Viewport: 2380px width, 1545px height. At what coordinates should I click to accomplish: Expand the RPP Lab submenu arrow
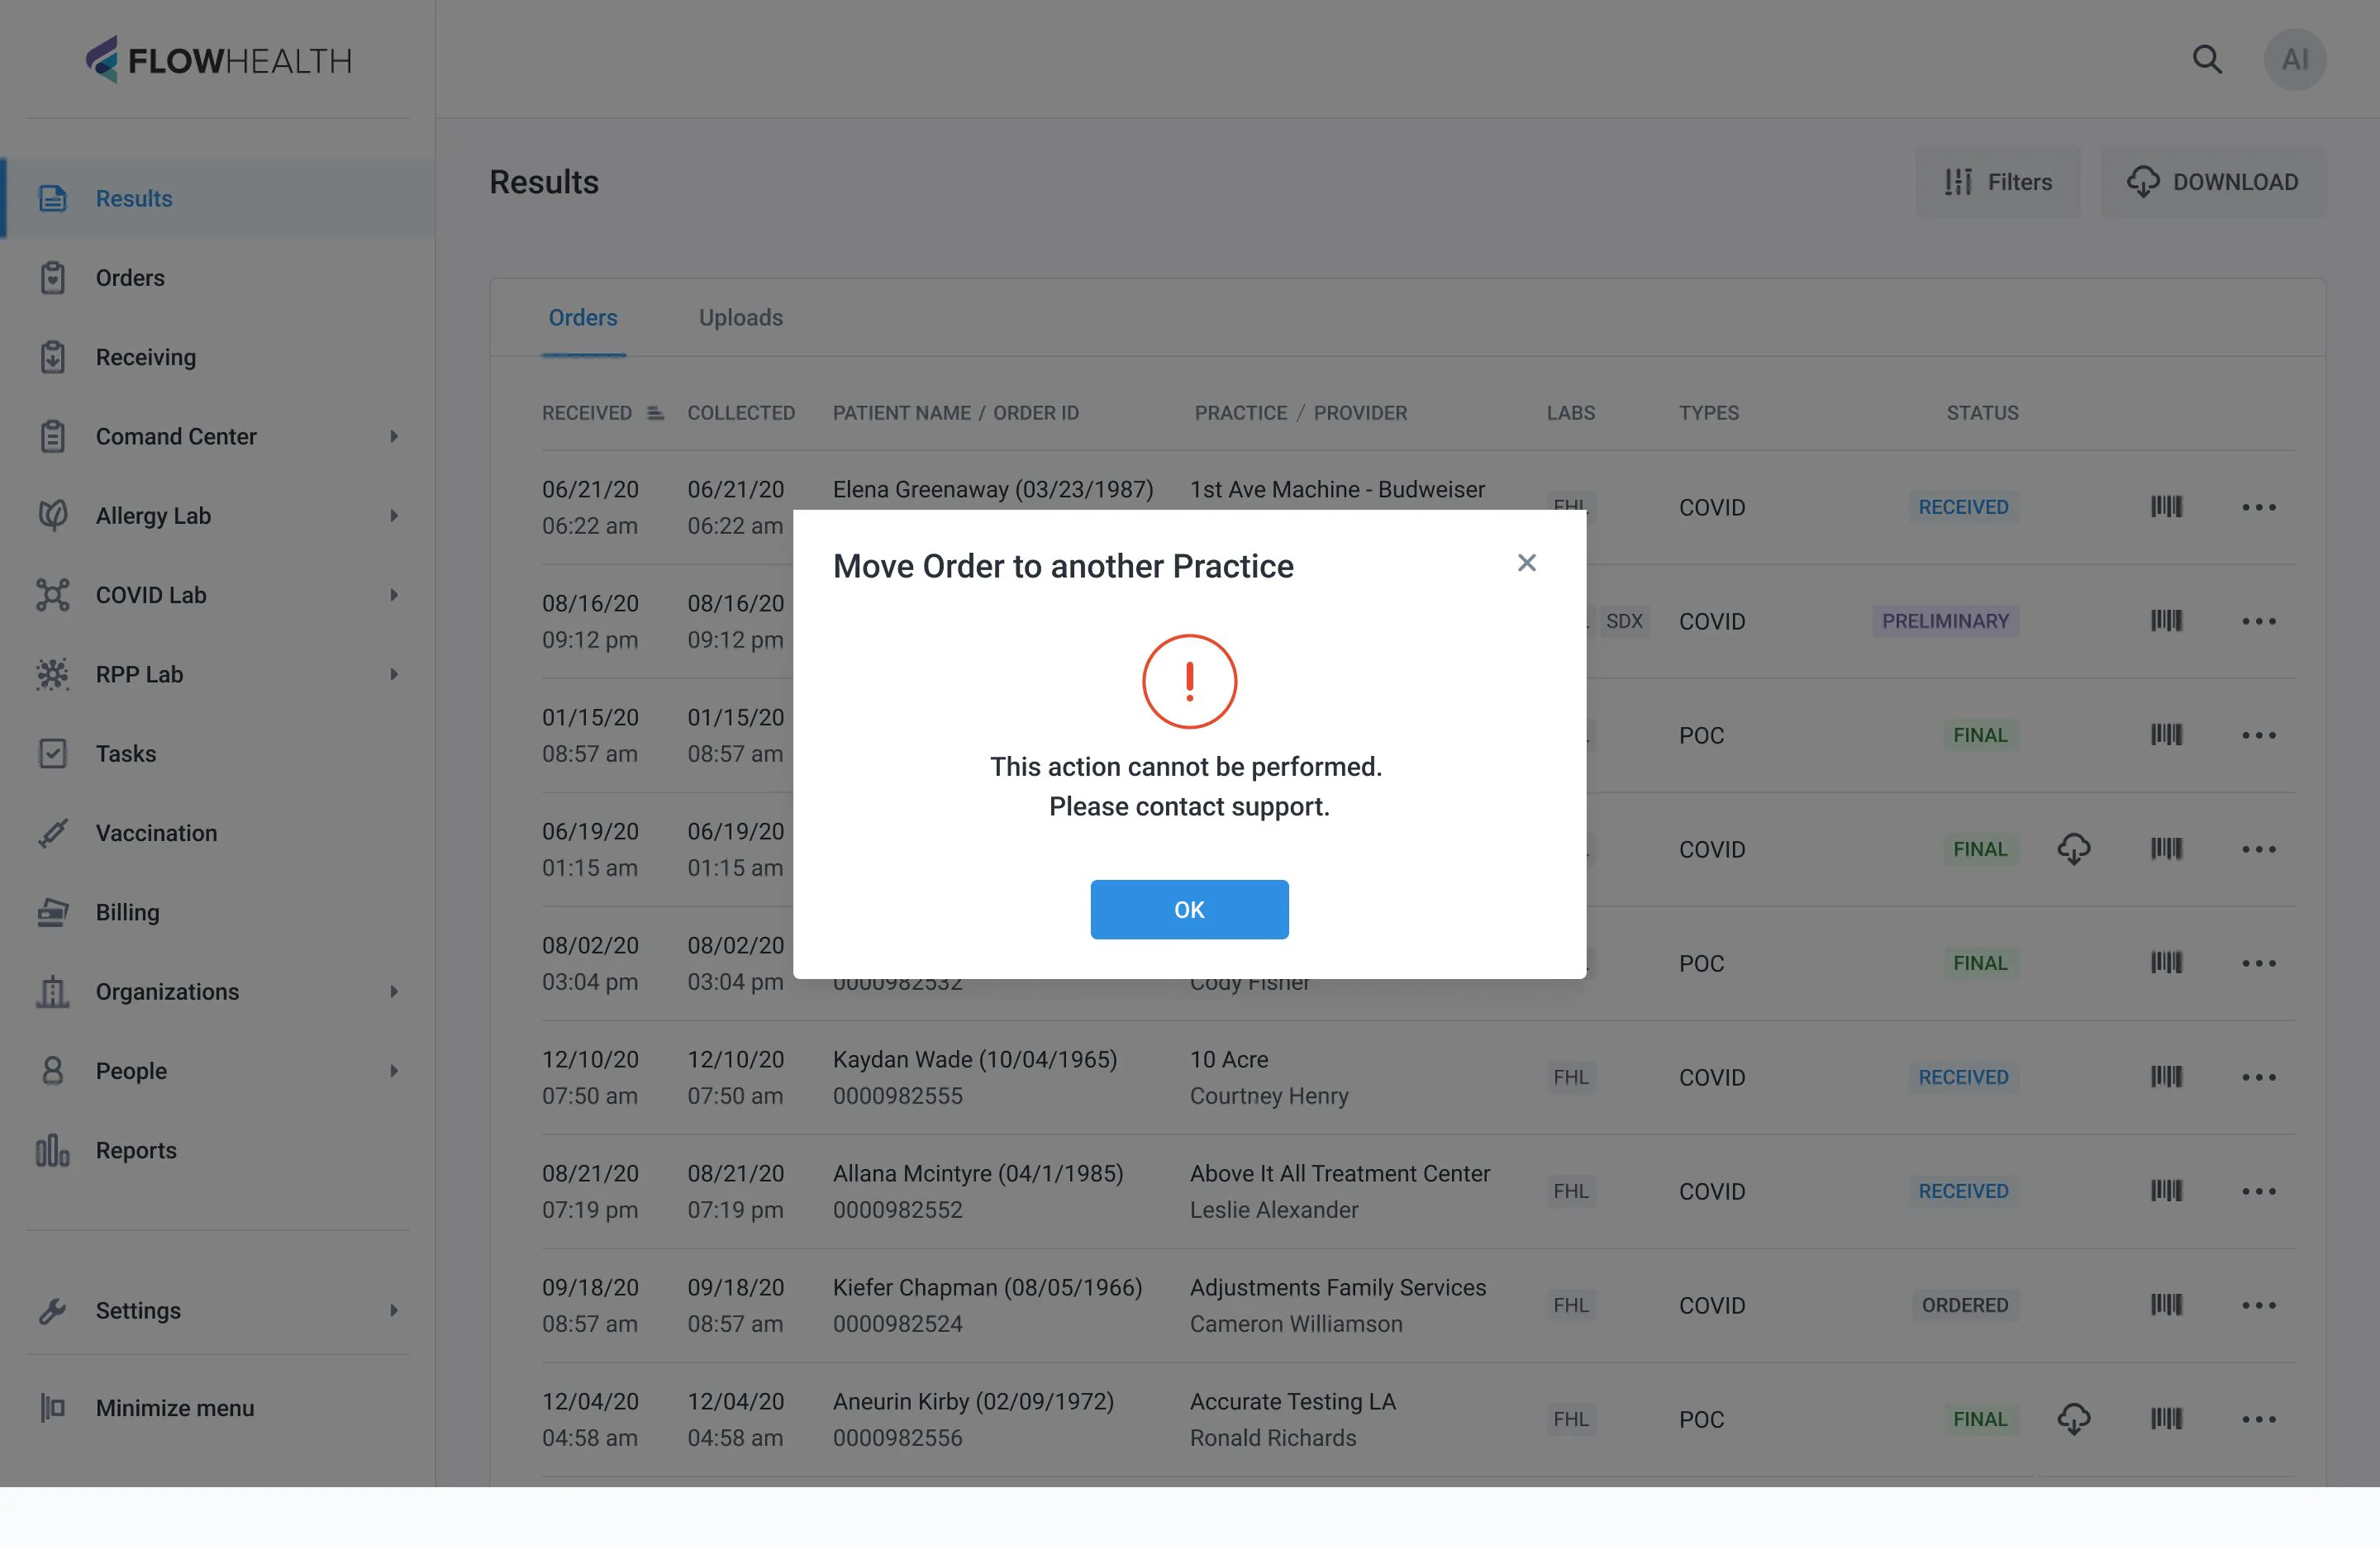(394, 674)
